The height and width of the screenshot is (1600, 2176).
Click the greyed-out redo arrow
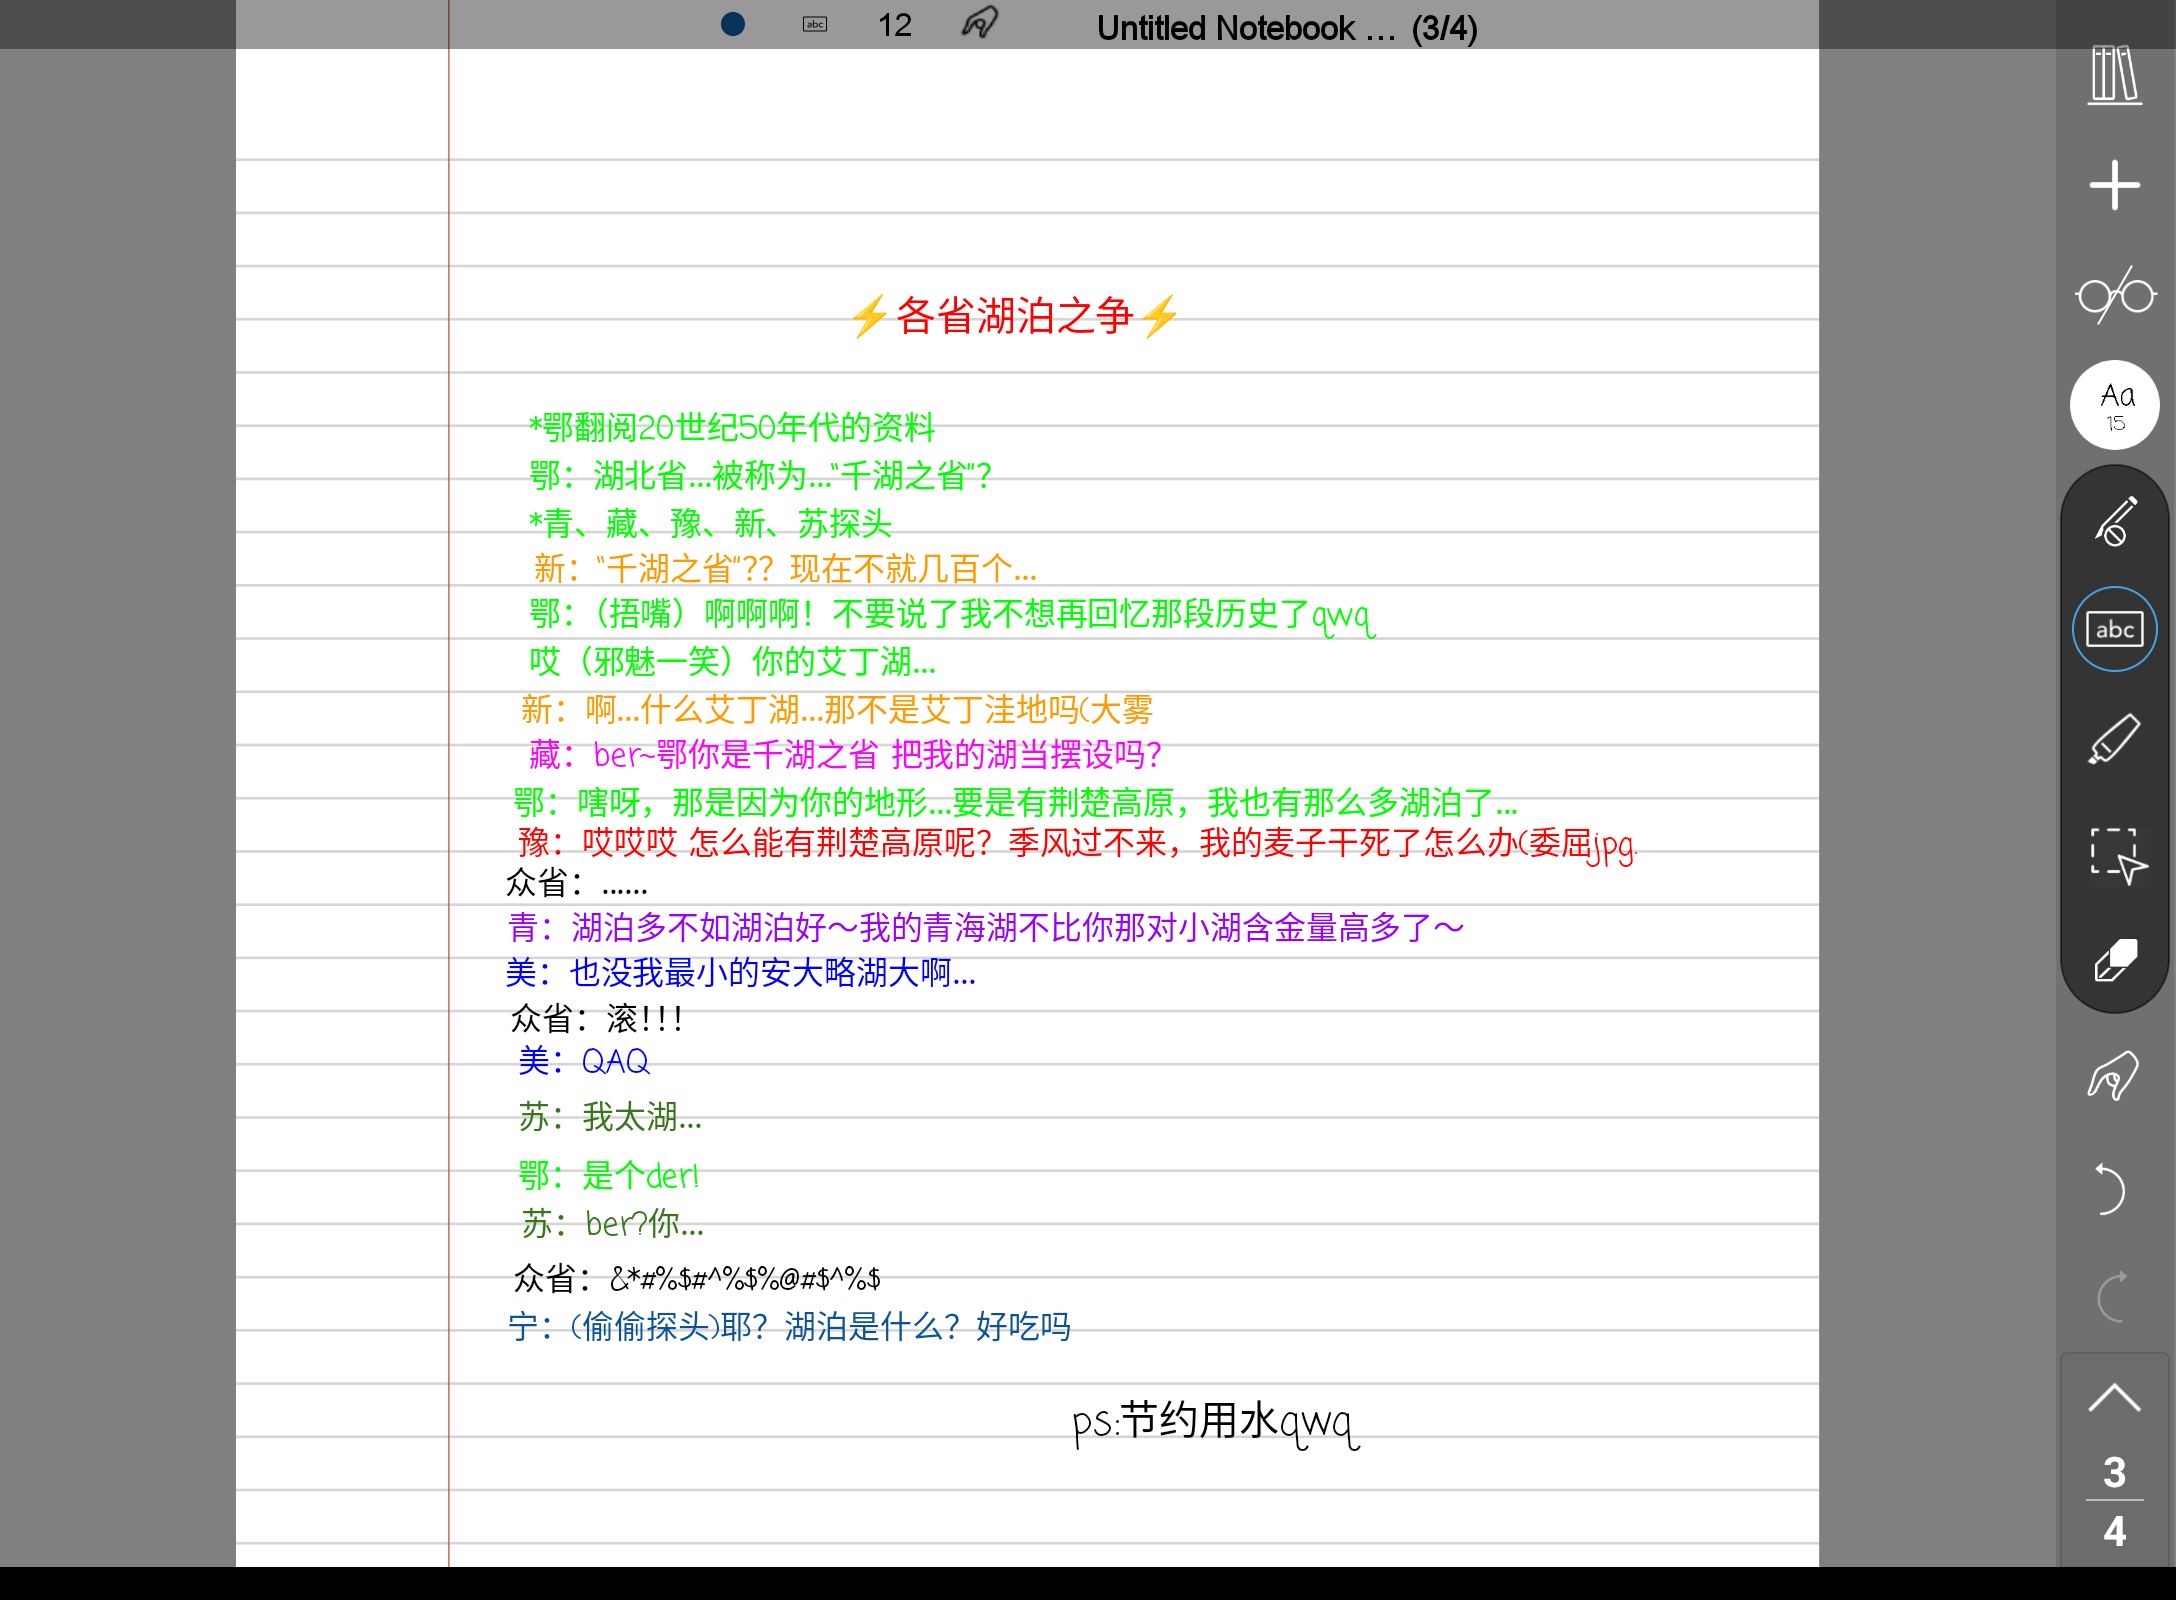coord(2110,1297)
